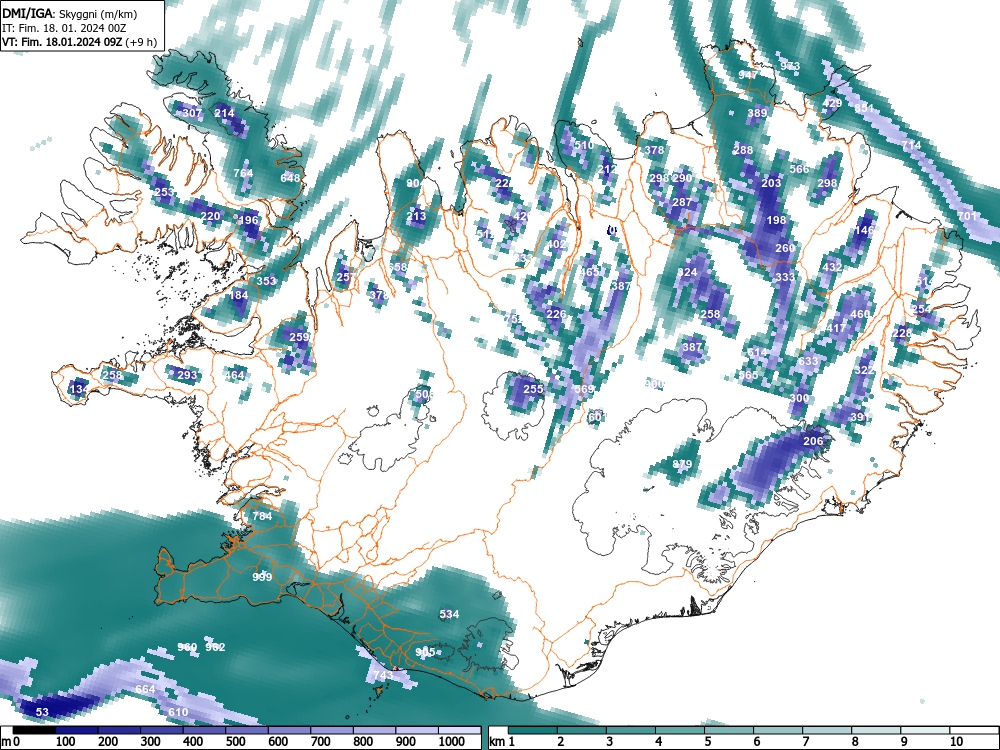Click the visibility value "905" on south coast
Screen dimensions: 1000x750
(x=425, y=652)
